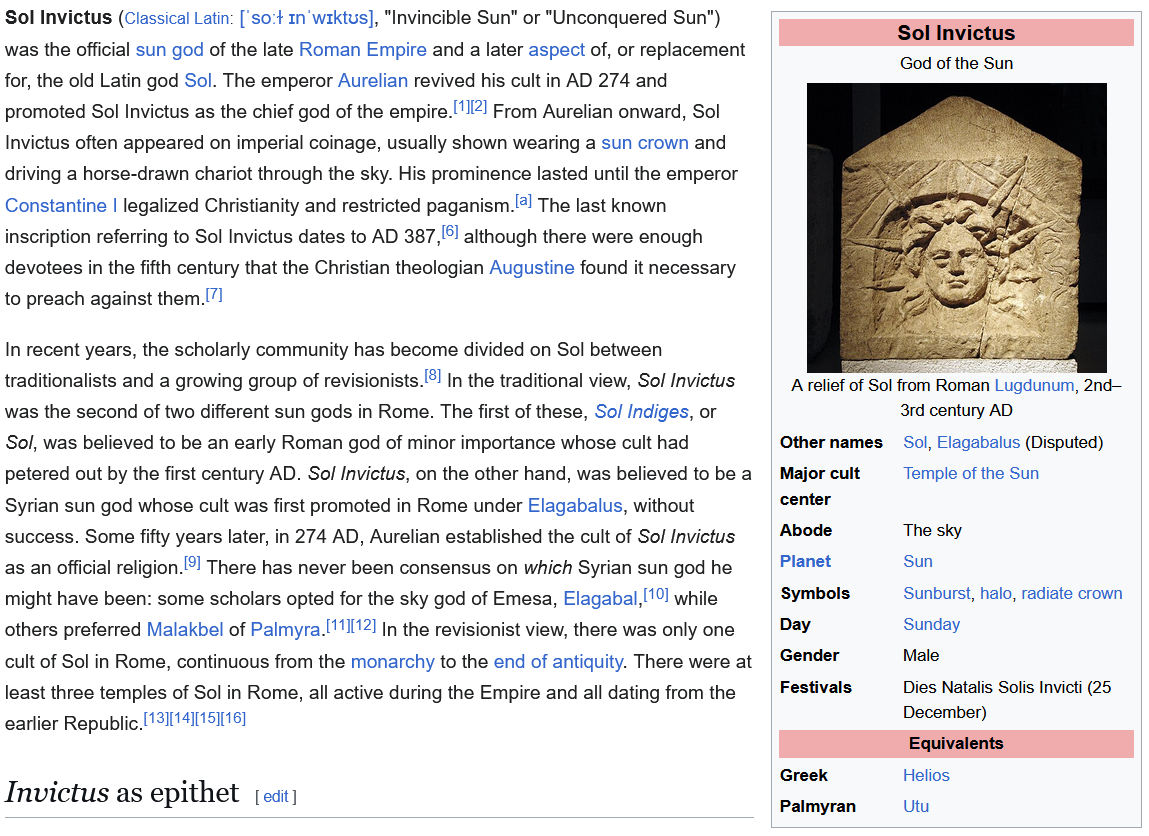The height and width of the screenshot is (836, 1149).
Task: Click 'Sol' under Other names in infobox
Action: [915, 443]
